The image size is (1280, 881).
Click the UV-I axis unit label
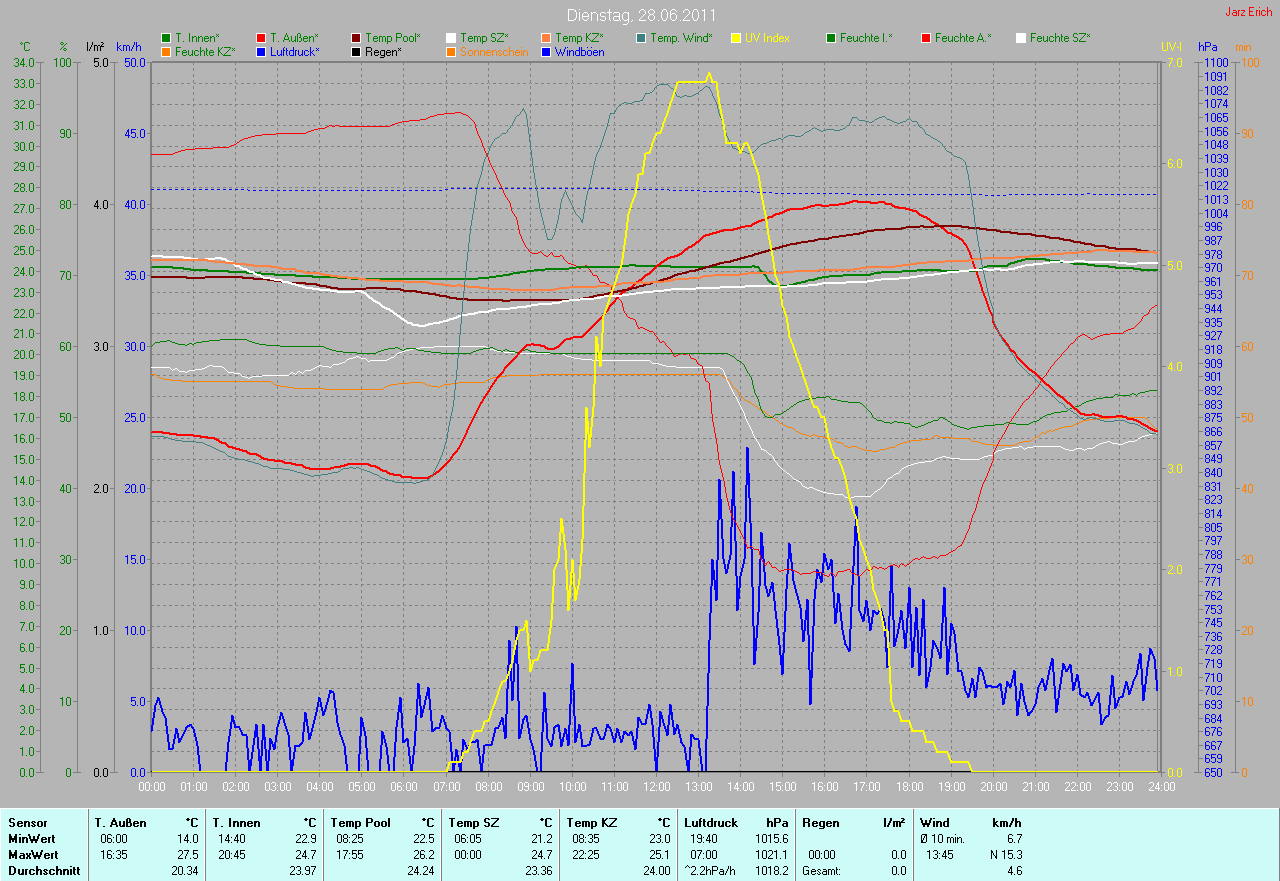(x=1171, y=47)
